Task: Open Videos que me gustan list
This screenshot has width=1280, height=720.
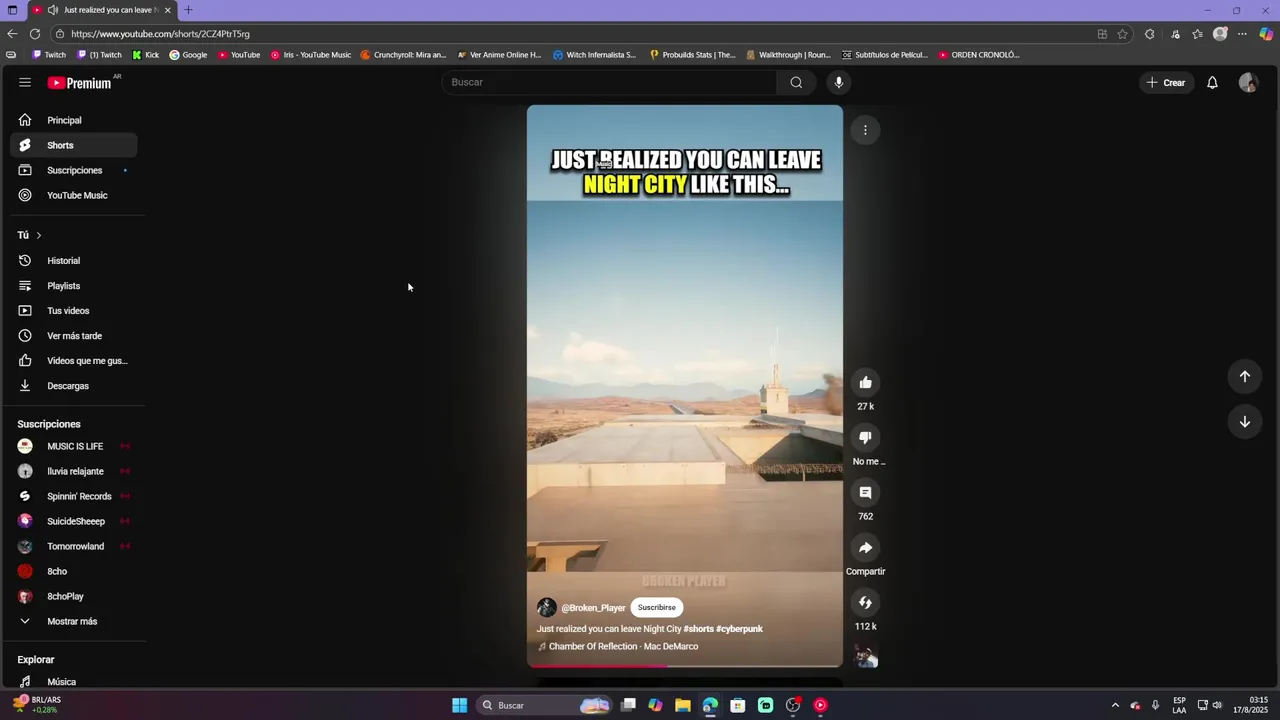Action: pyautogui.click(x=73, y=361)
